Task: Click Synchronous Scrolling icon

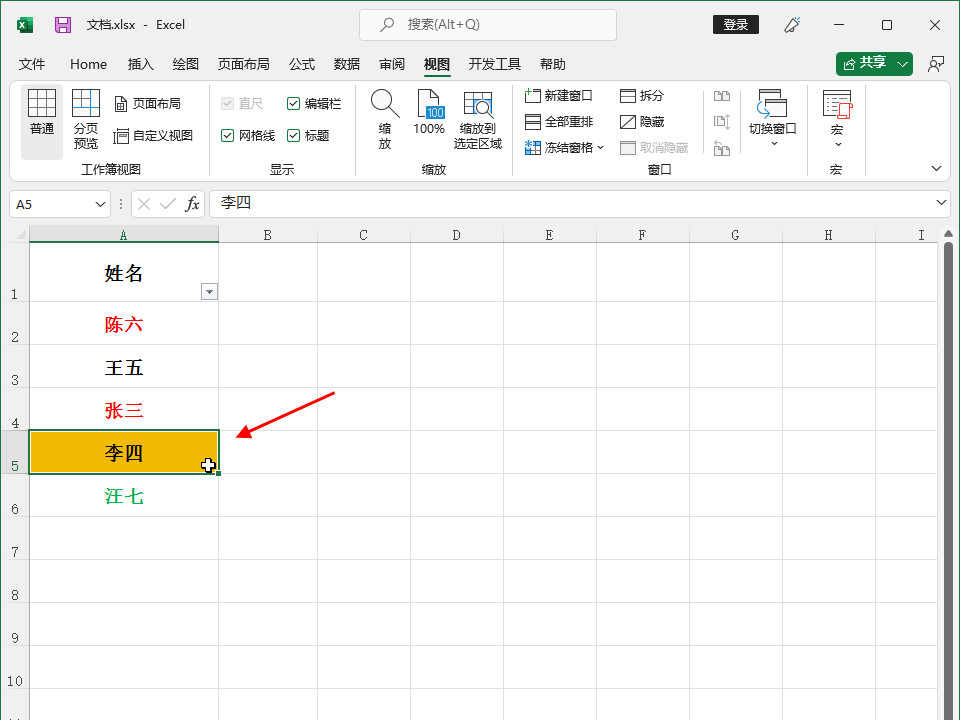Action: [722, 121]
